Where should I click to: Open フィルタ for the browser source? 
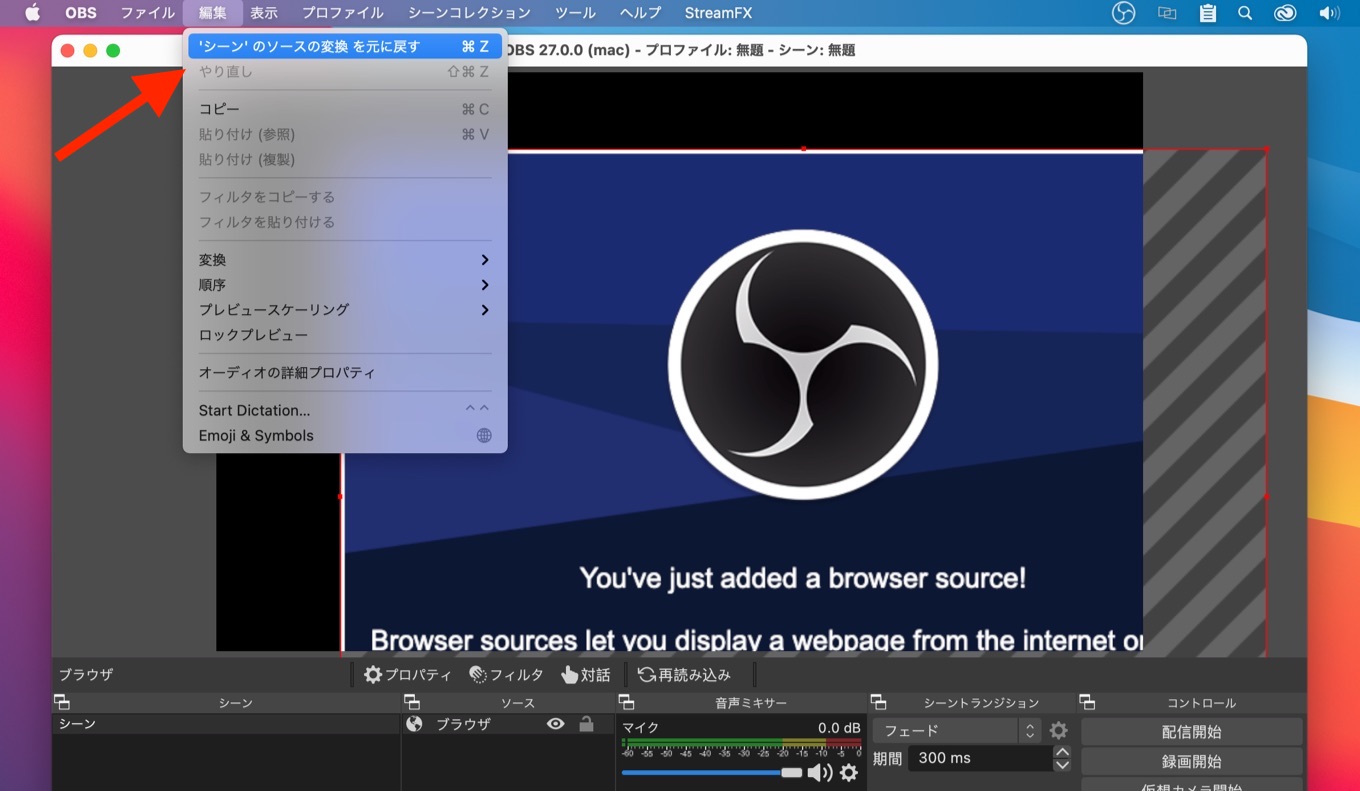click(506, 675)
